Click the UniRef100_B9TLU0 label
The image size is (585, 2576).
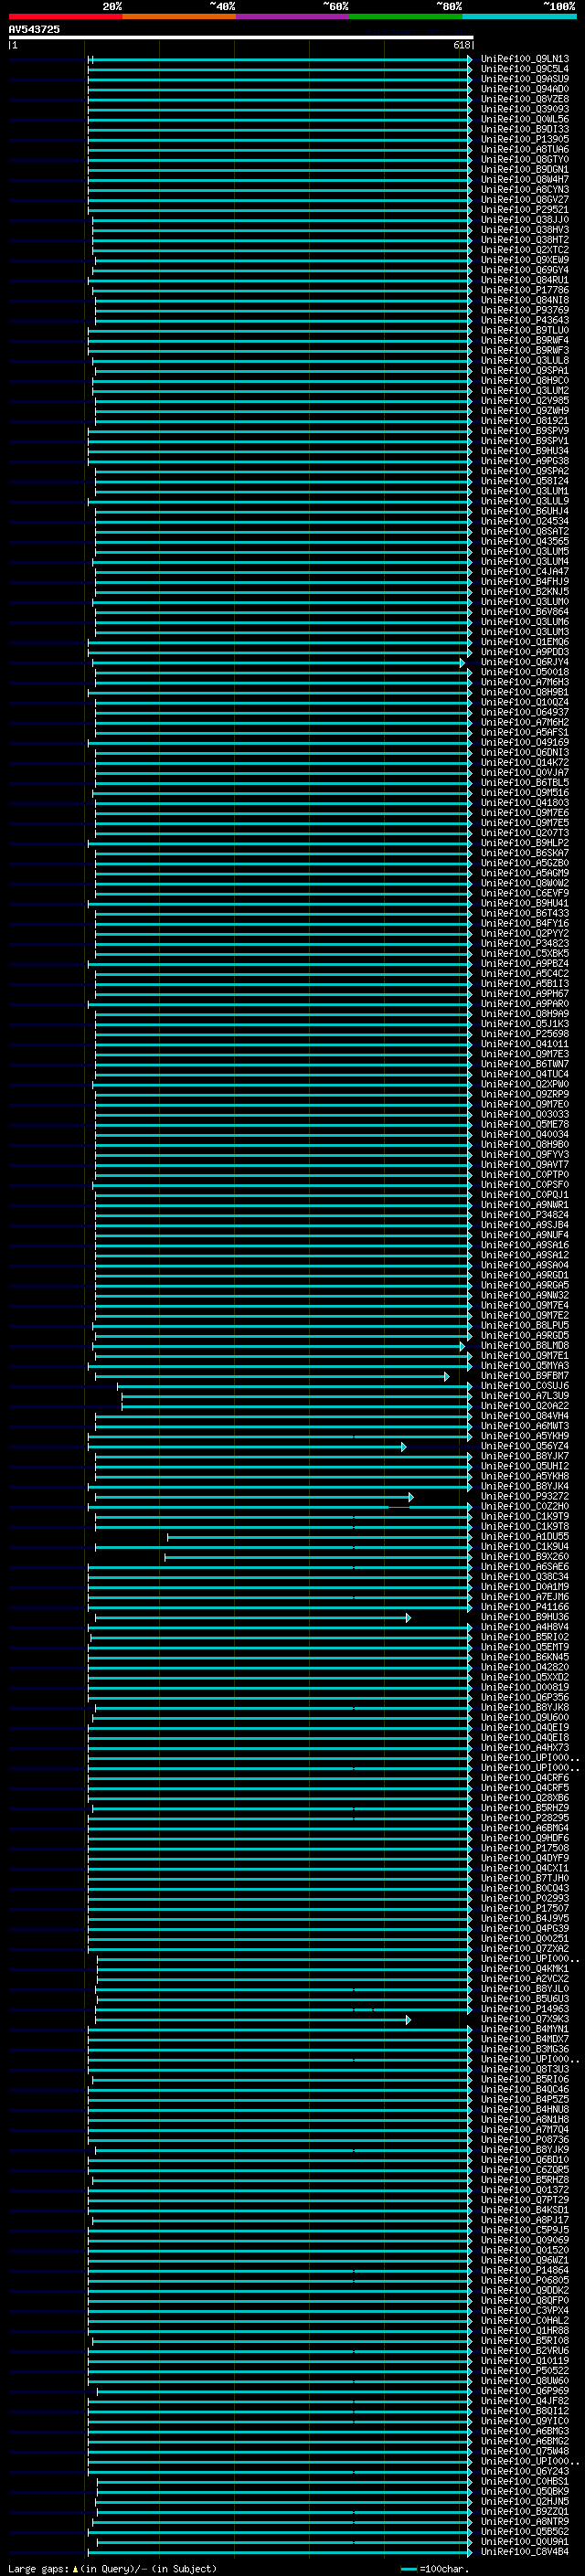pyautogui.click(x=525, y=330)
